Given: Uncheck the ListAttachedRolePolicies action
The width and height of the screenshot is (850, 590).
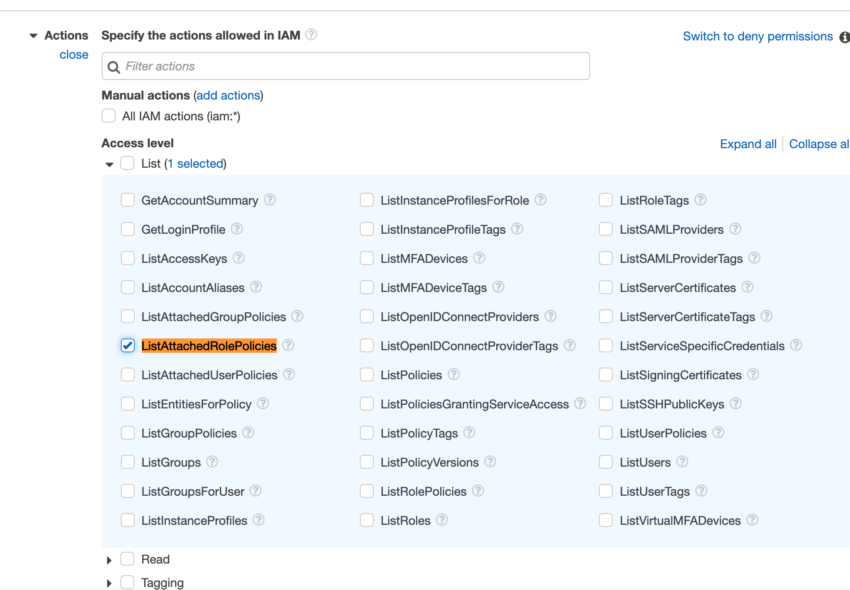Looking at the screenshot, I should click(x=127, y=344).
